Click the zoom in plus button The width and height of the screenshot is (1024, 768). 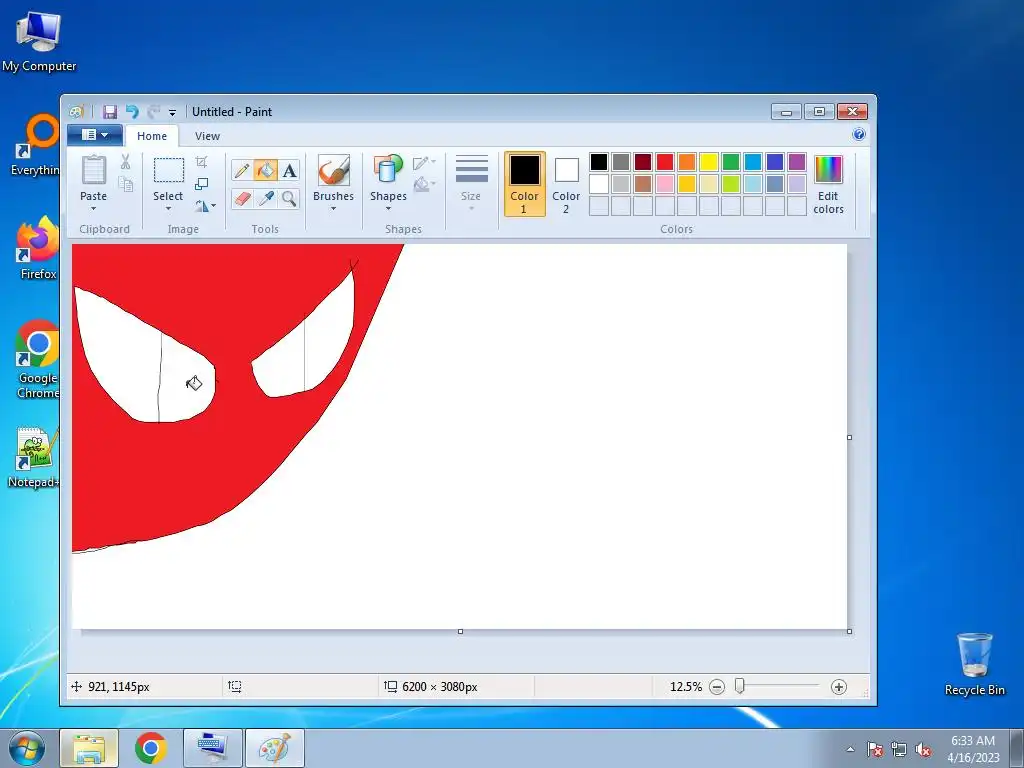(839, 687)
